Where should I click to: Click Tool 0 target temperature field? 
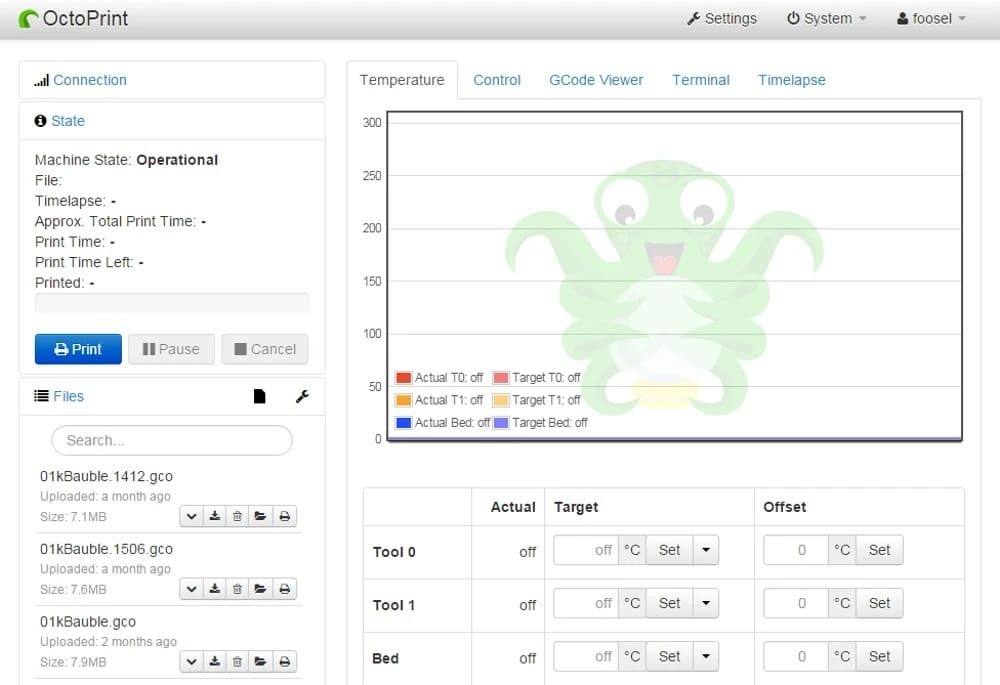[x=586, y=550]
